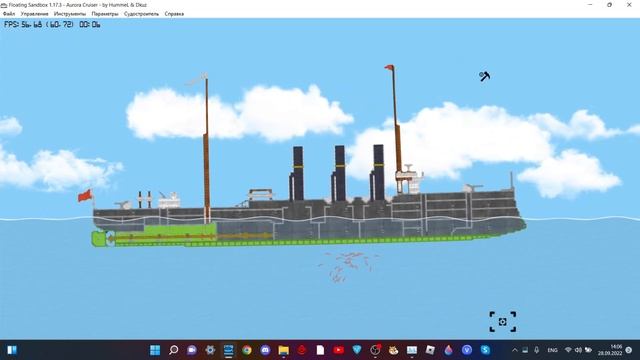Screen dimensions: 640x360
Task: Click the school of fish under ship
Action: point(348,267)
